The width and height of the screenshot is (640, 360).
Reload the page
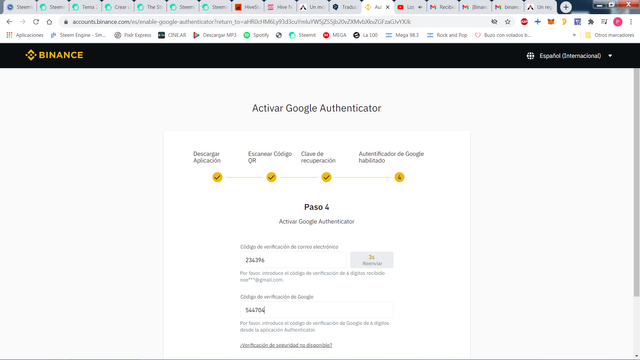point(36,22)
